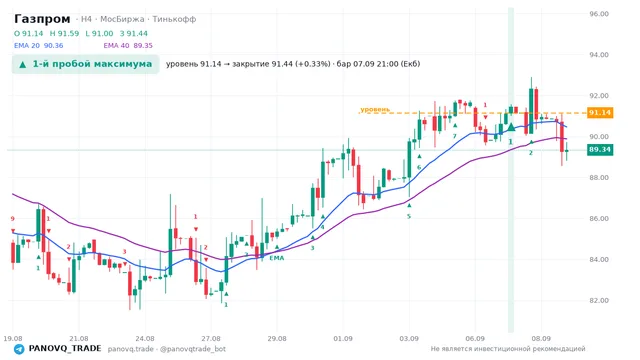Click the "1-й пробой максимума" badge
The width and height of the screenshot is (640, 360).
tap(85, 64)
